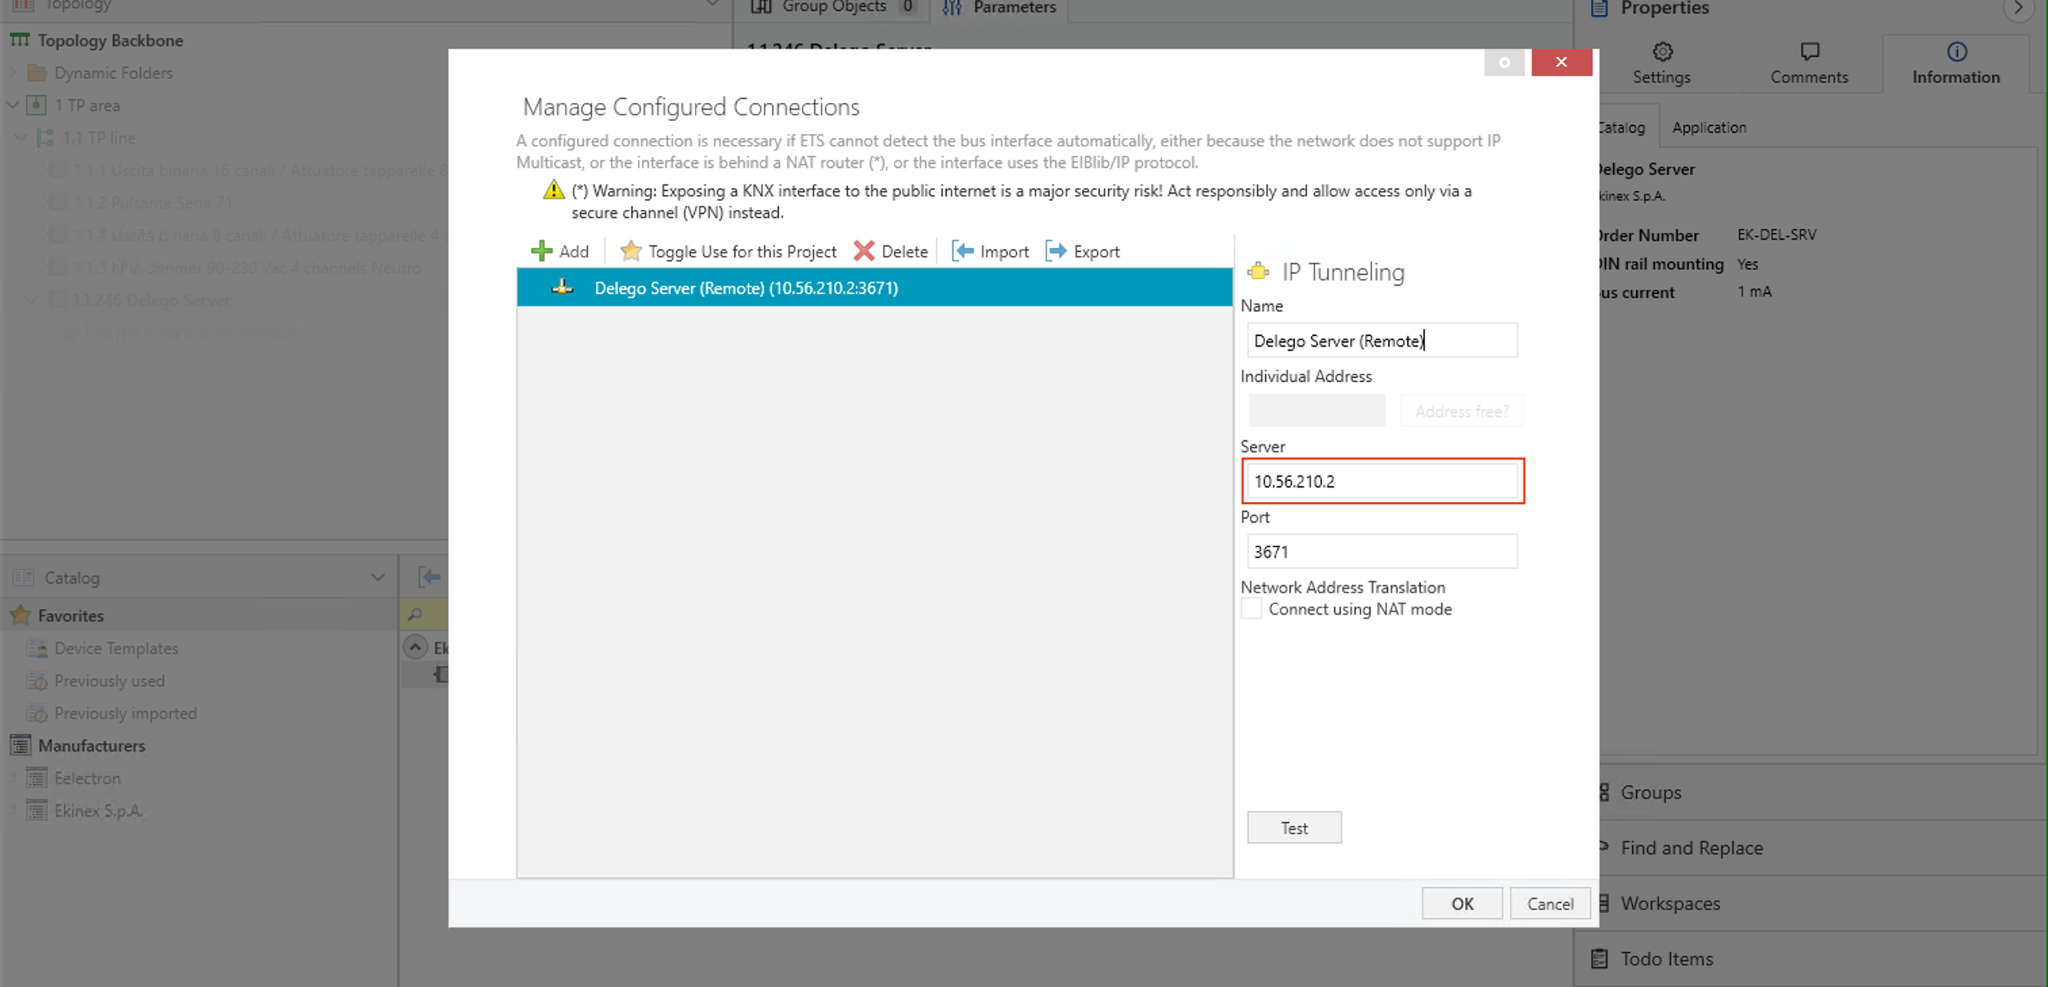Enable Connect using NAT mode checkbox
This screenshot has width=2048, height=987.
point(1251,609)
